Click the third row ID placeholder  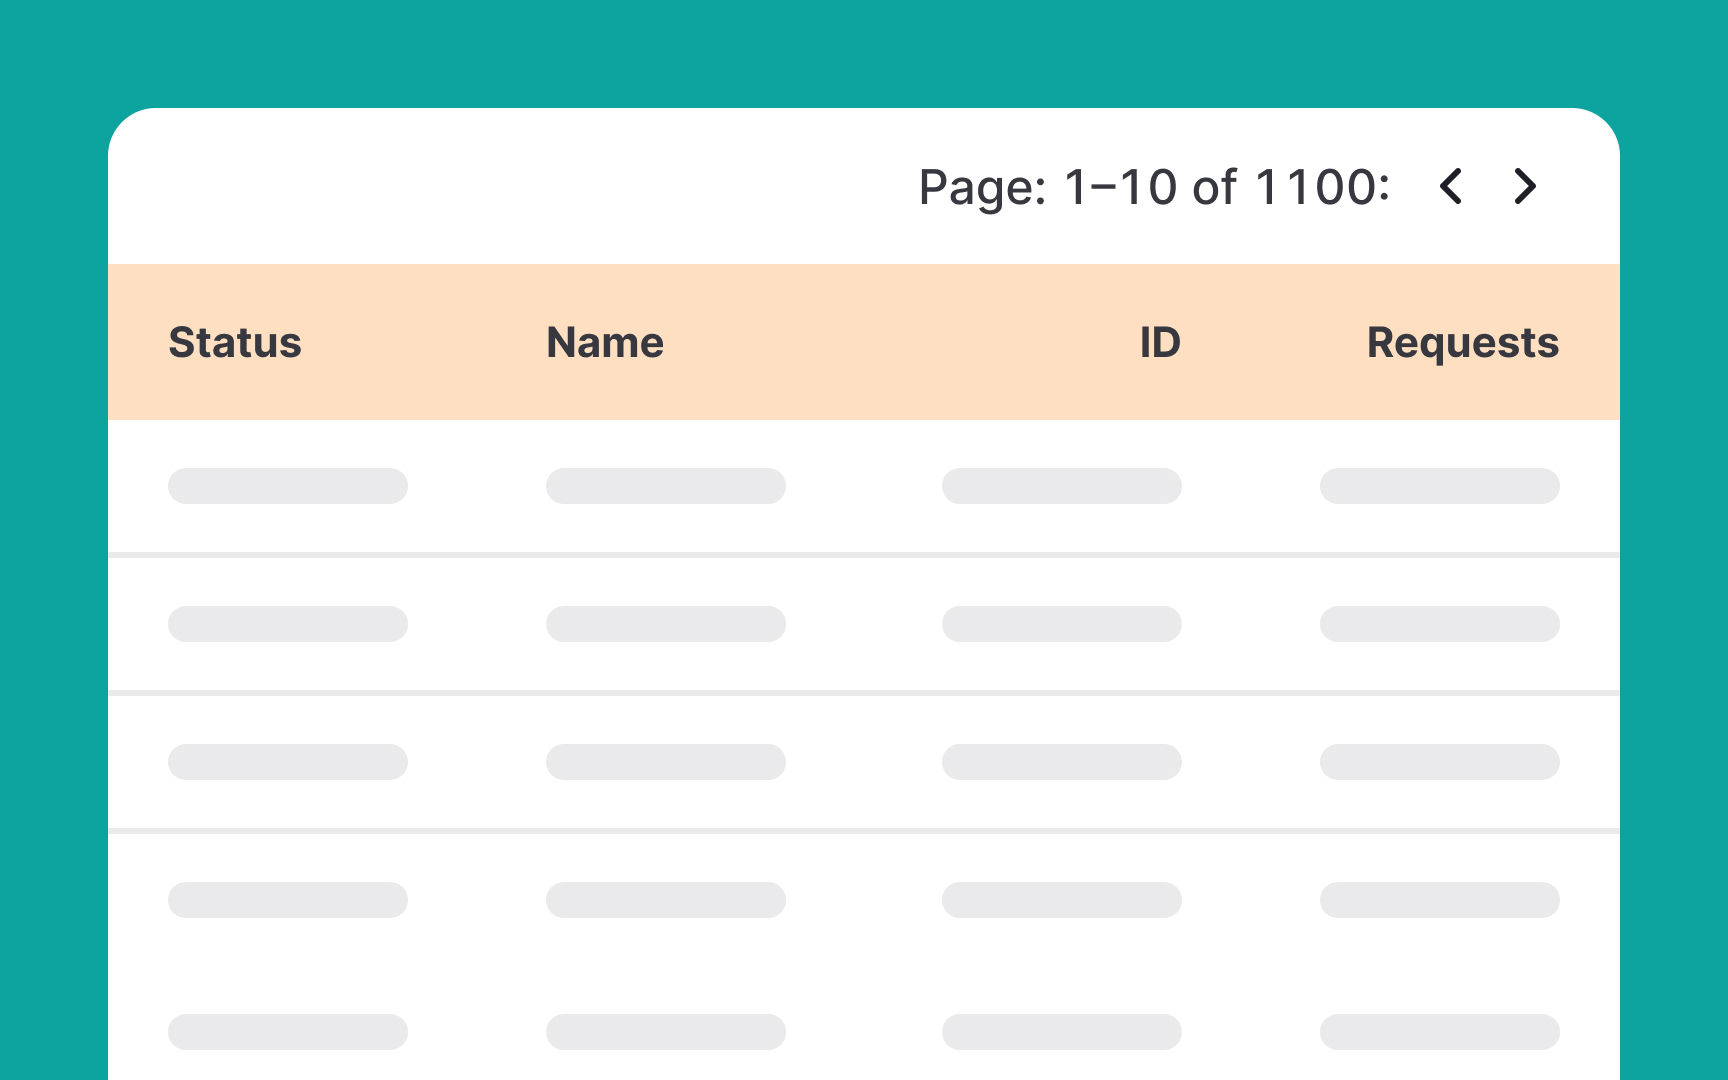pos(1061,761)
